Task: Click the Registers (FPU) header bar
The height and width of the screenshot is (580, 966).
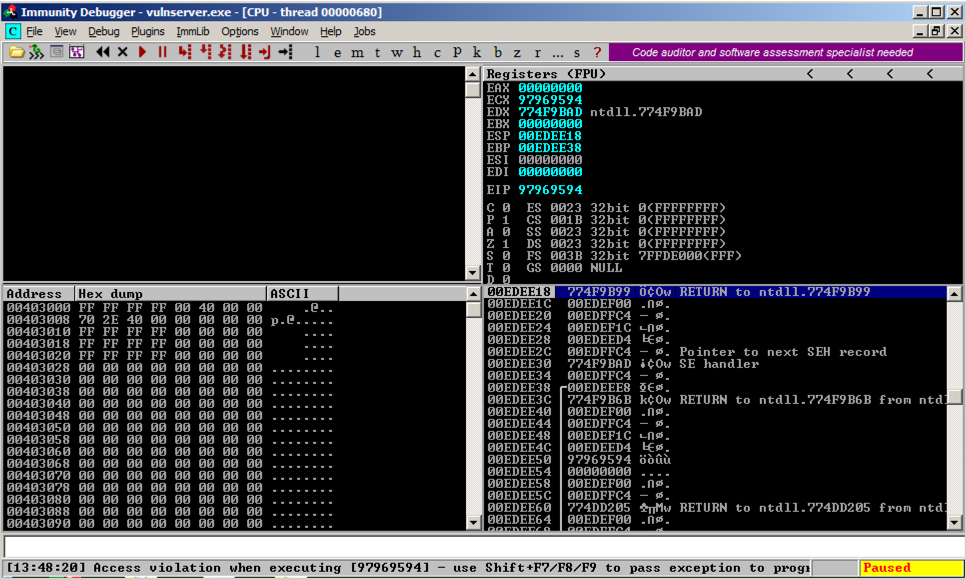Action: coord(722,73)
